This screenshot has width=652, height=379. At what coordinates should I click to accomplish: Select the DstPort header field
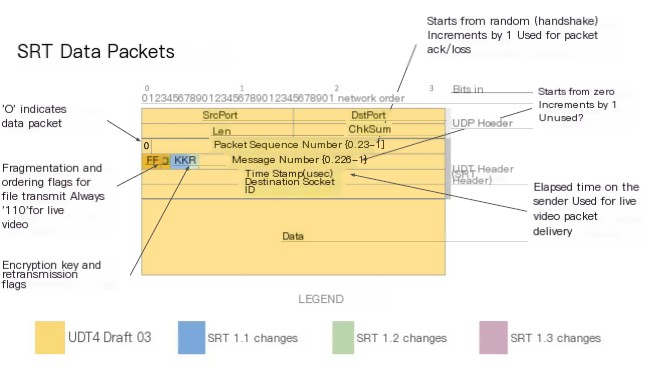click(369, 115)
